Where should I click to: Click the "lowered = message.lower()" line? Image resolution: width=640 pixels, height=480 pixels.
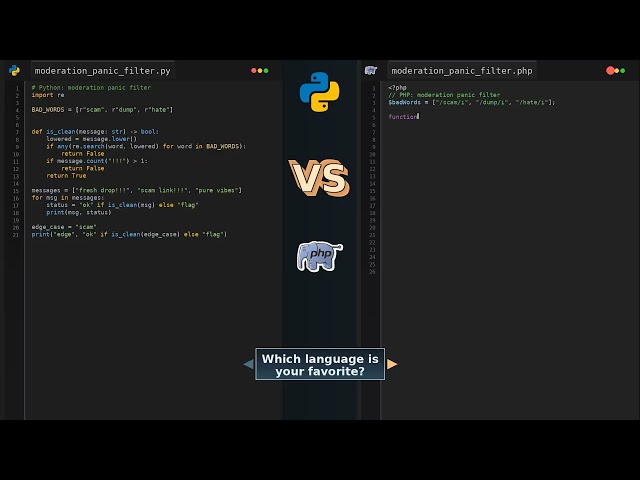coord(91,139)
